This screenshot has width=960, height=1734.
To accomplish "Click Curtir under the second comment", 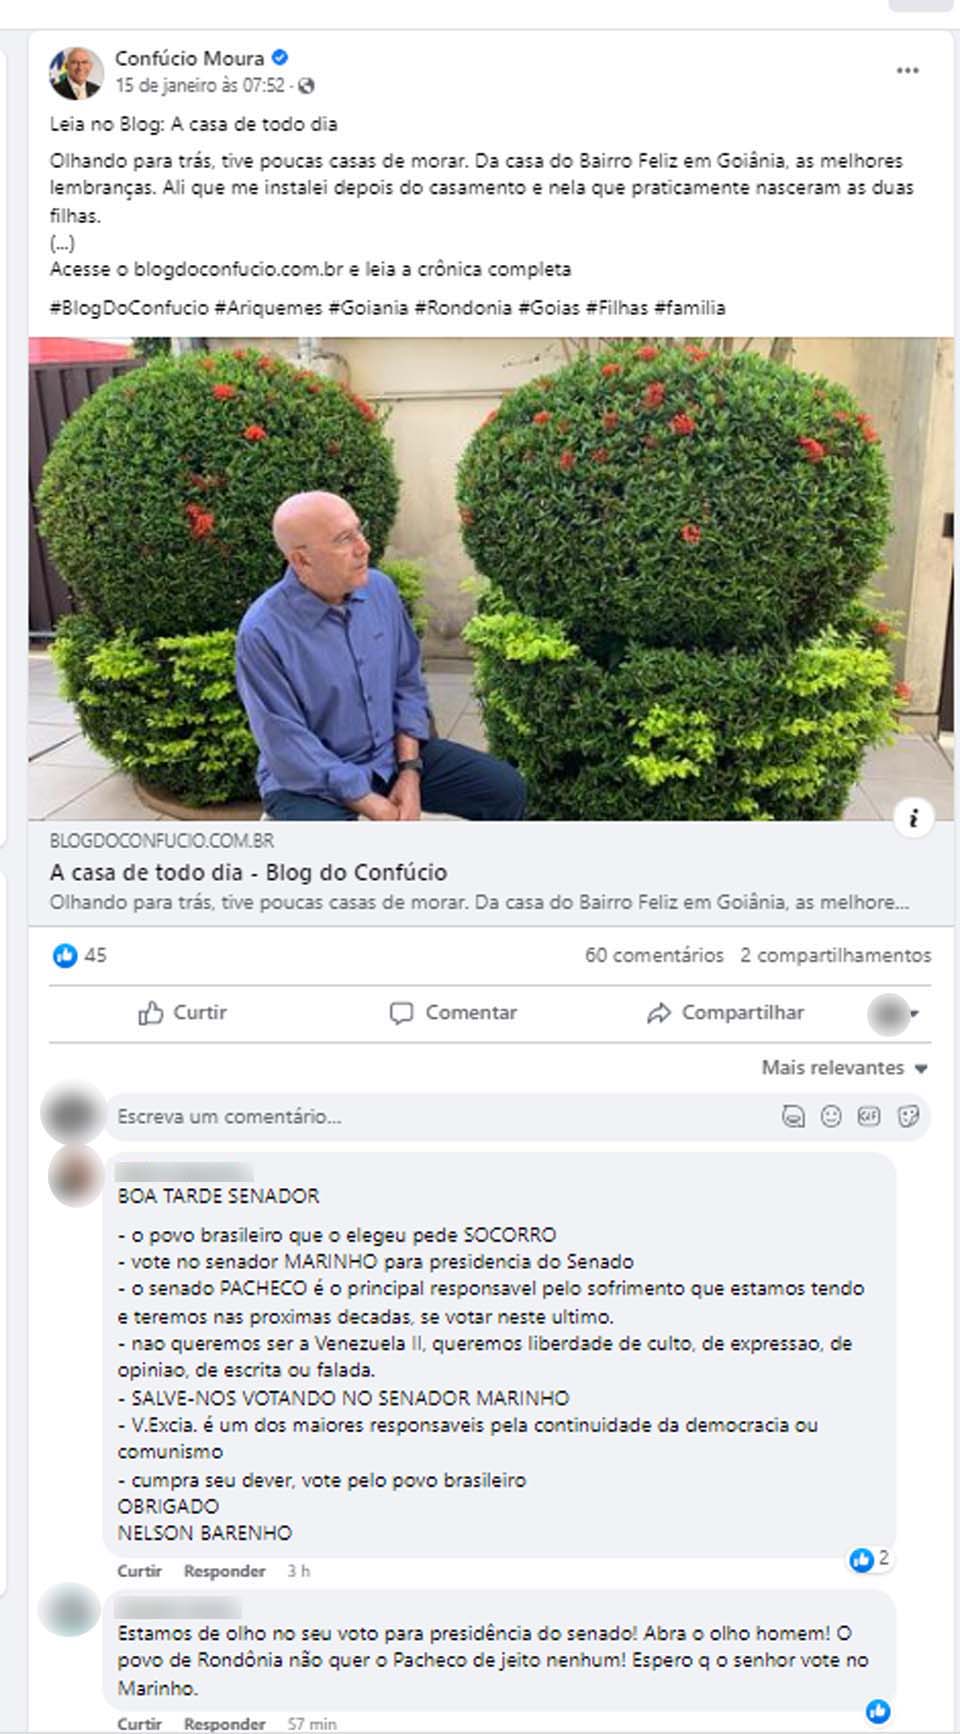I will 139,1724.
